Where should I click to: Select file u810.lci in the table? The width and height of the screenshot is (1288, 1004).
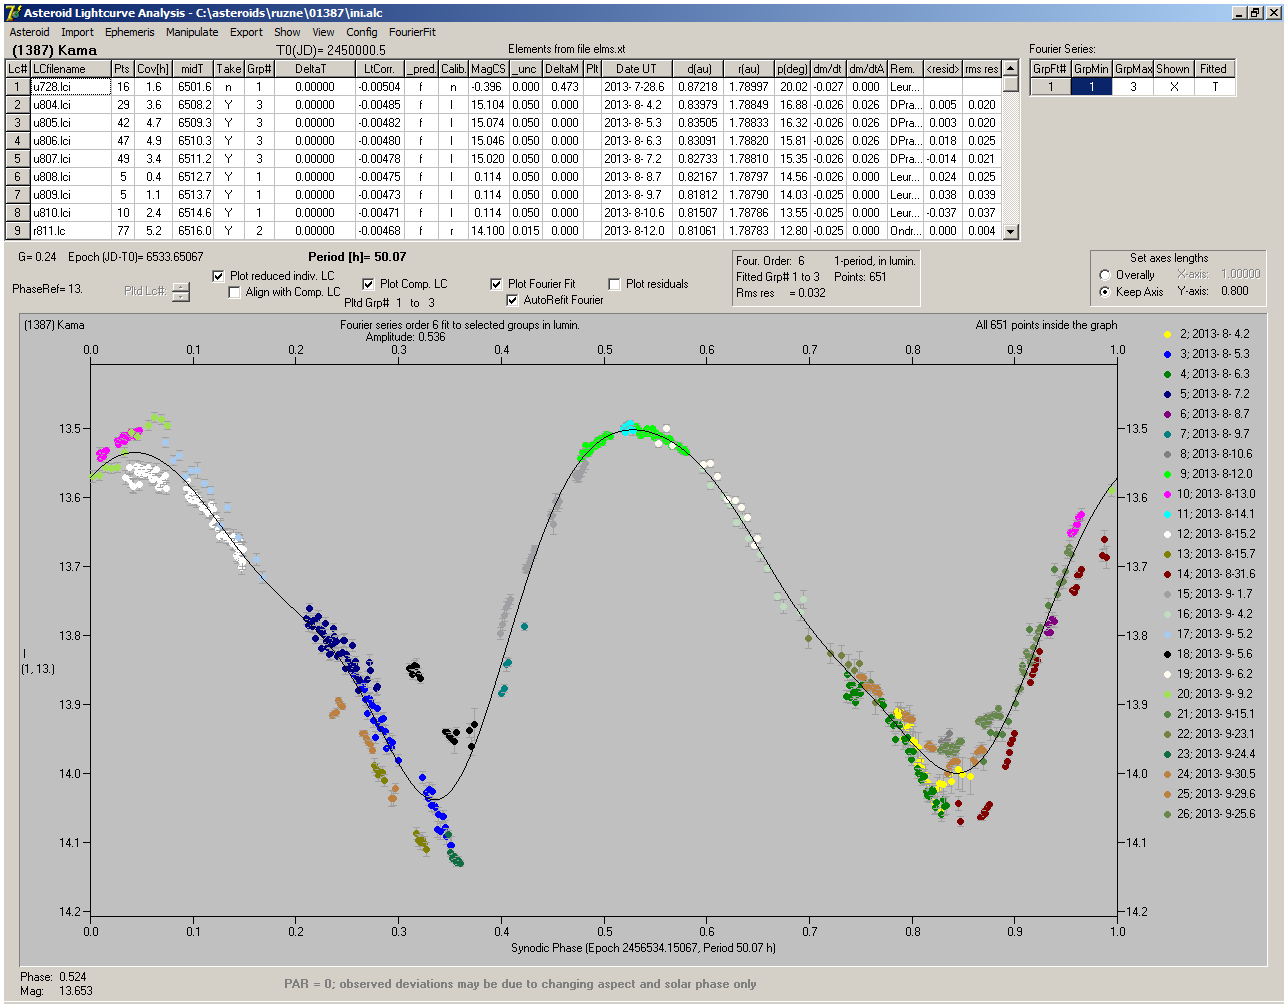click(x=70, y=213)
